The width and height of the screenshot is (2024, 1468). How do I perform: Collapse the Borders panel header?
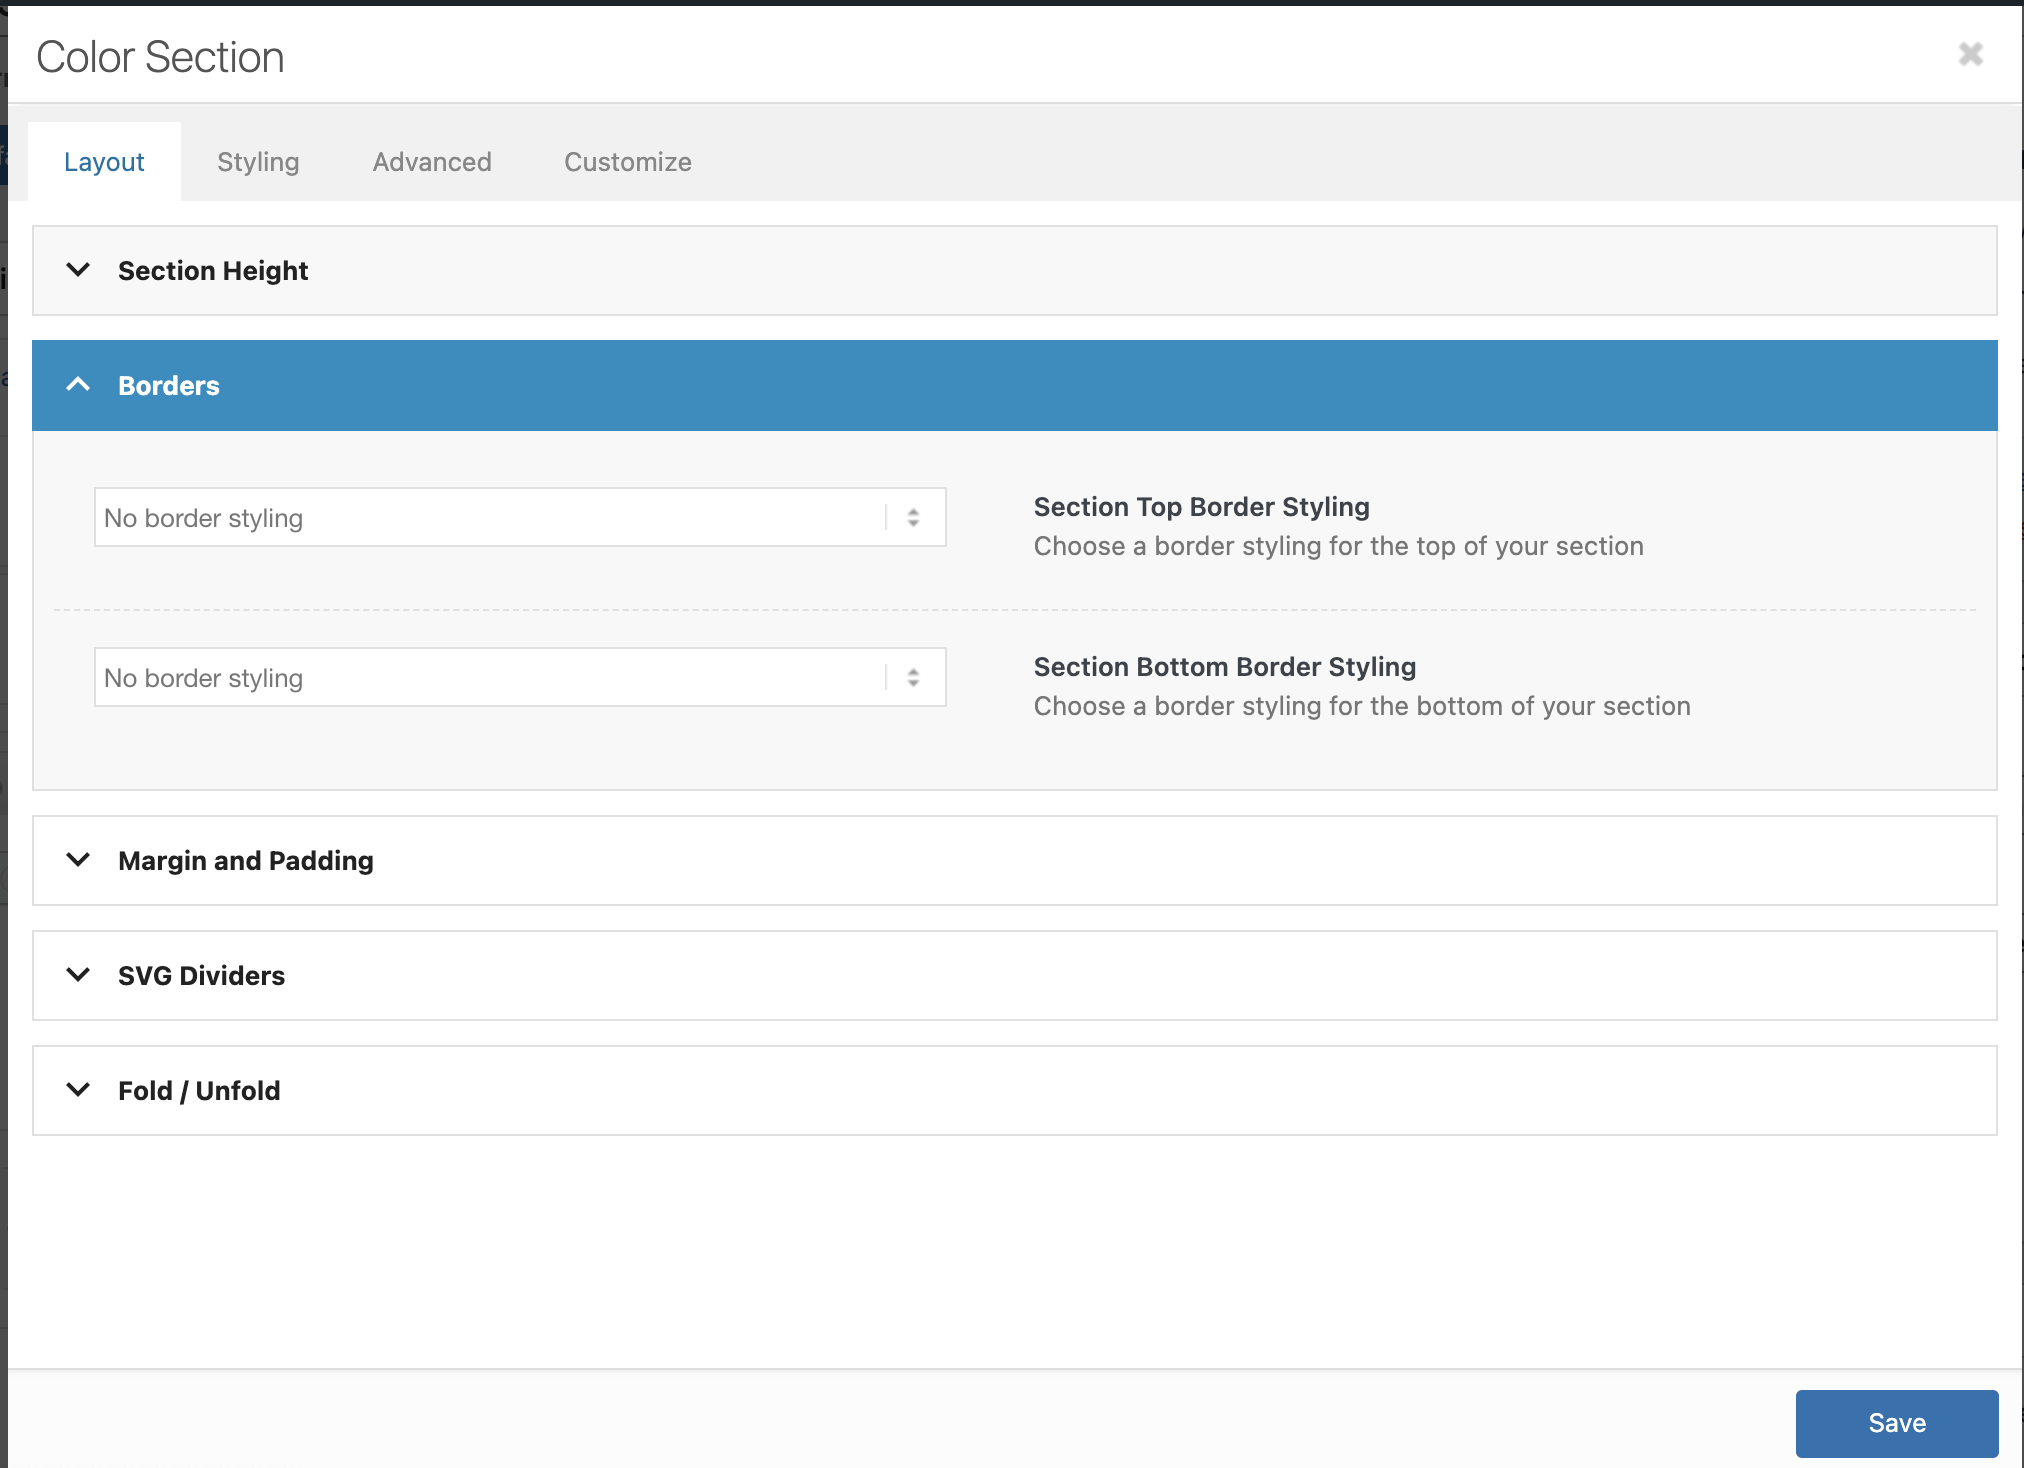point(168,386)
